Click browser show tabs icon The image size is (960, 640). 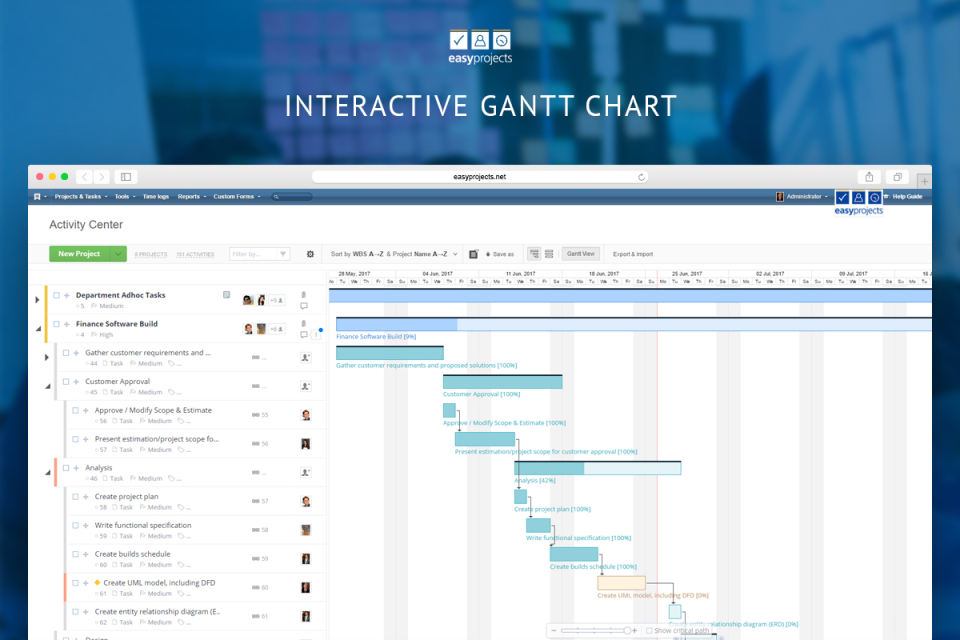point(898,177)
